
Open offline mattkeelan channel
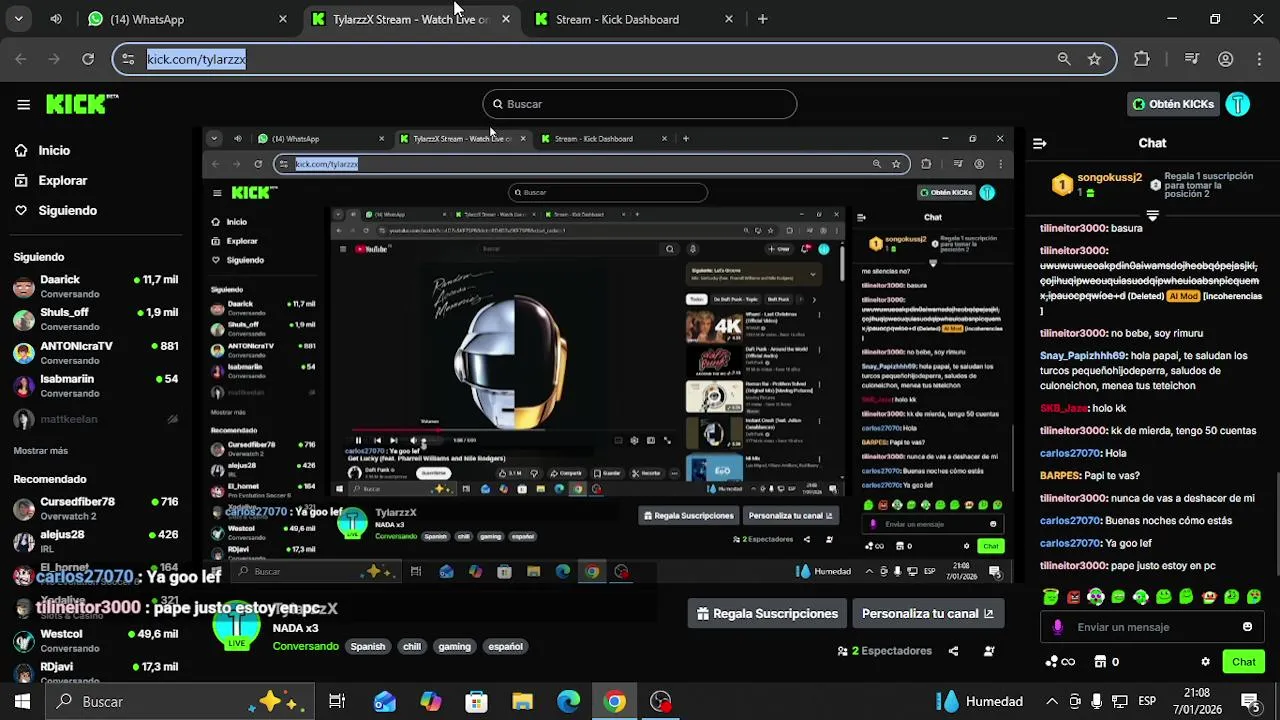coord(96,420)
